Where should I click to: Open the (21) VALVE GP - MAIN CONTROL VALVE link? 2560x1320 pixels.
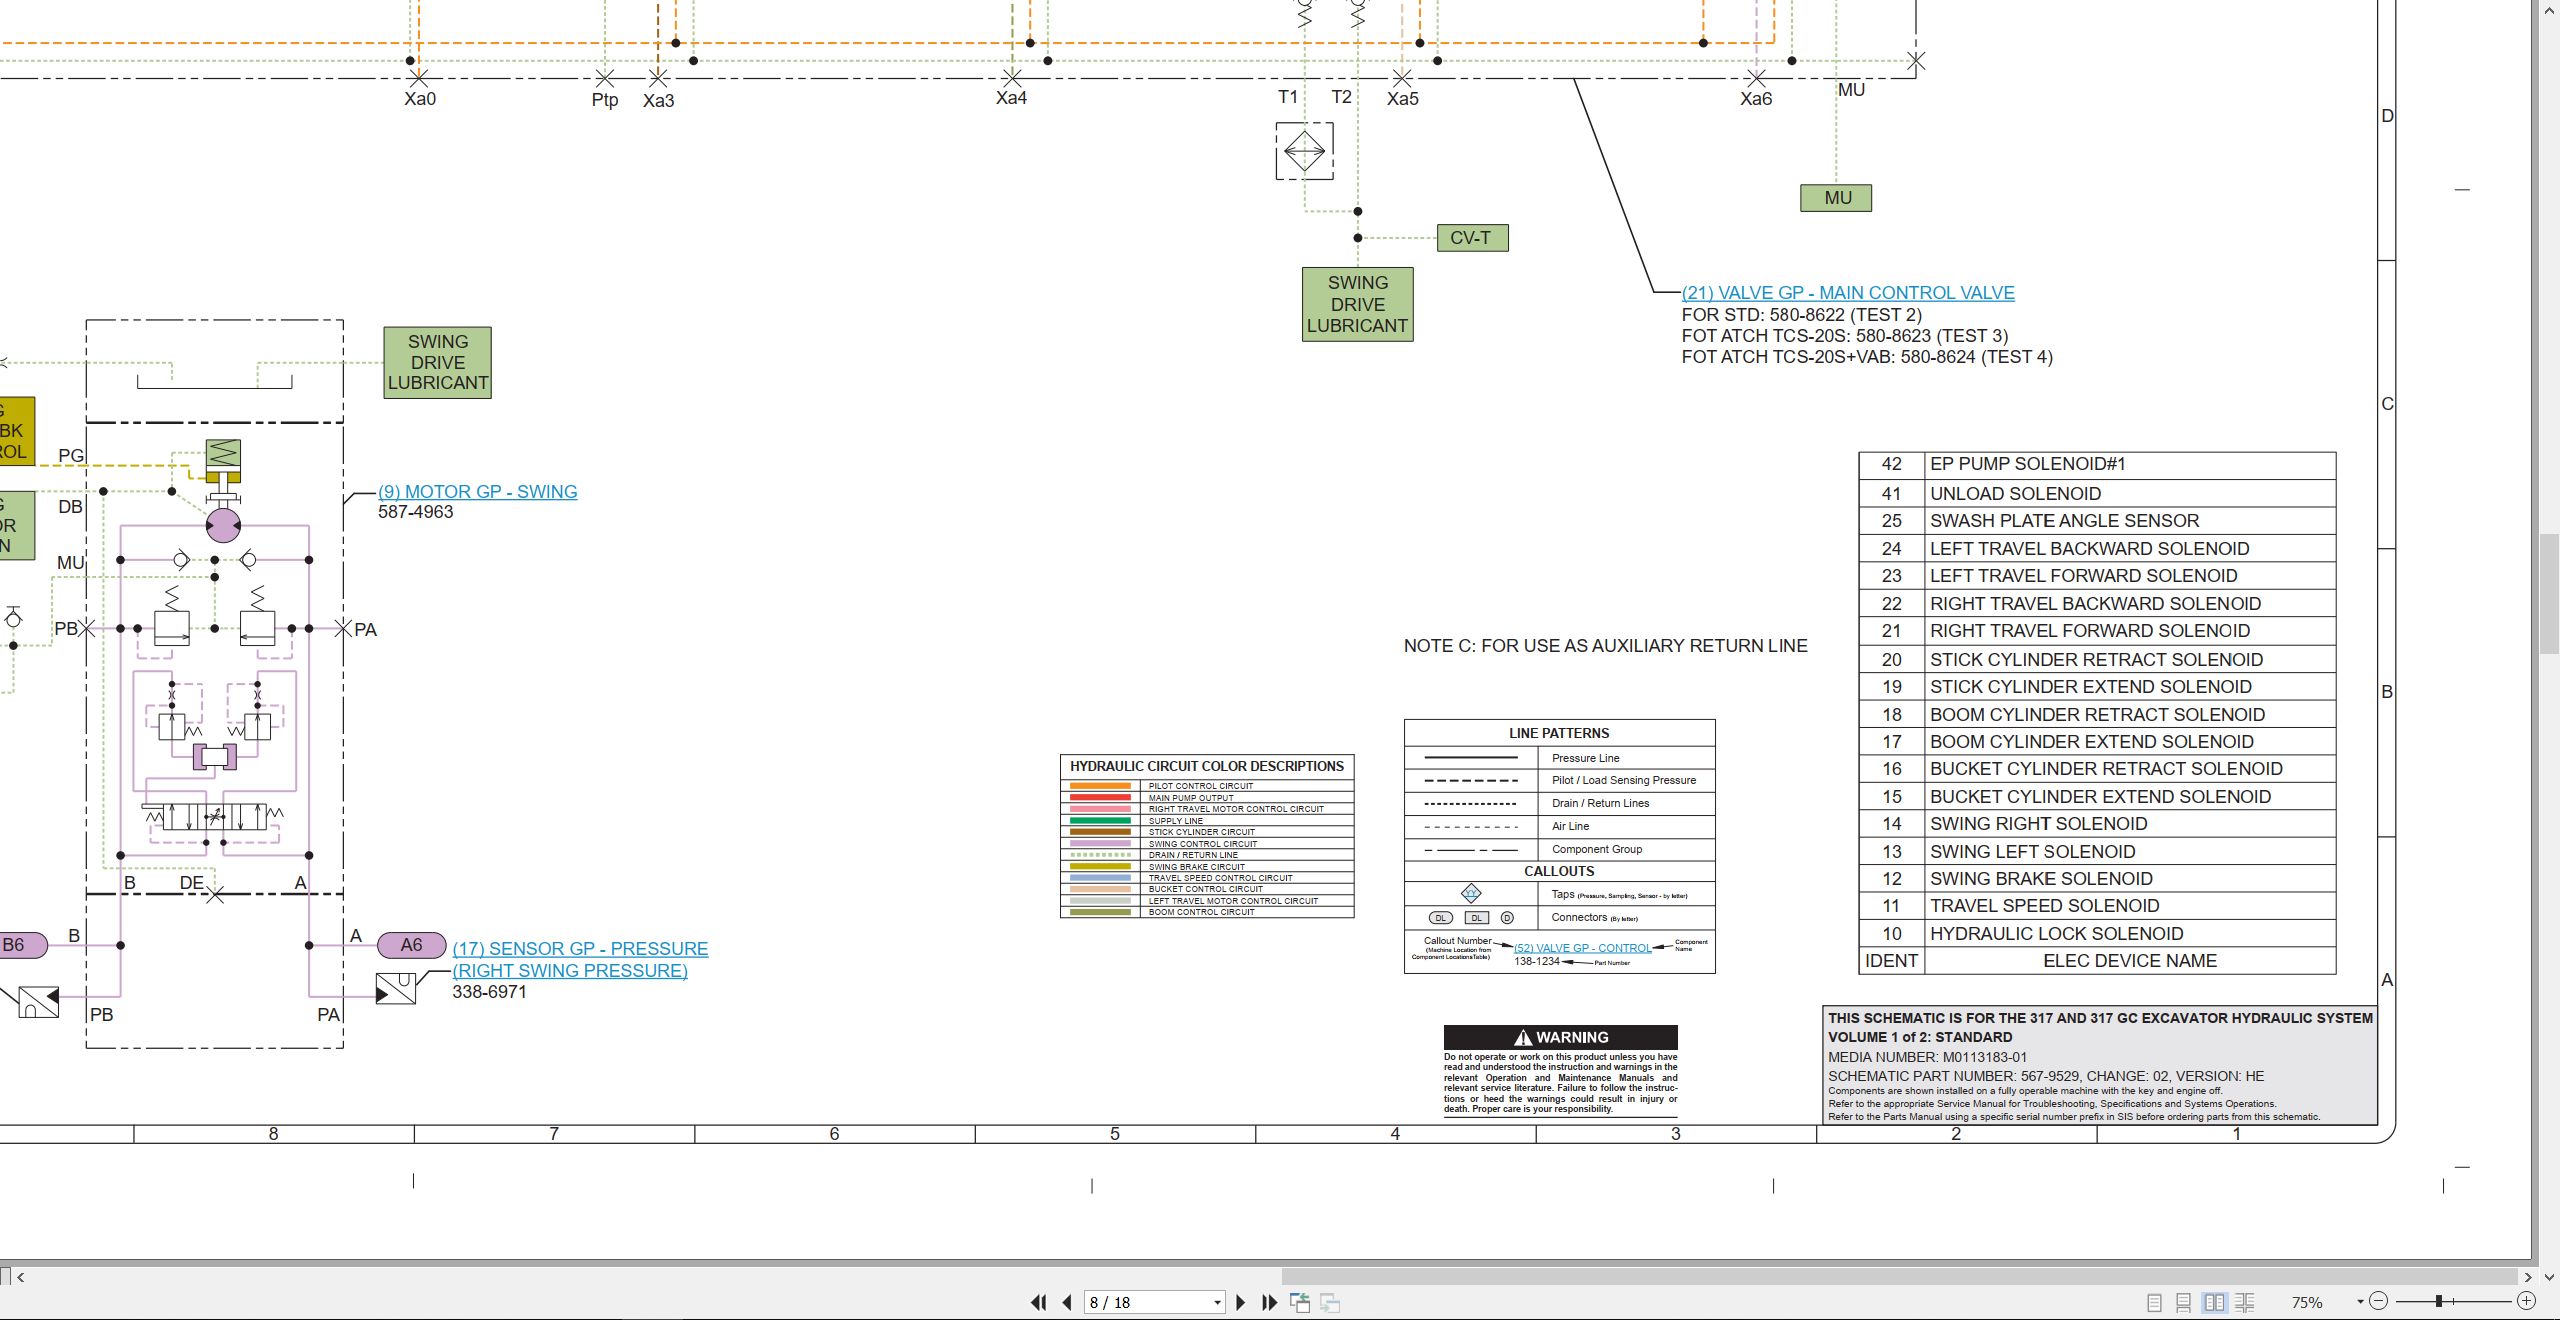point(1848,293)
